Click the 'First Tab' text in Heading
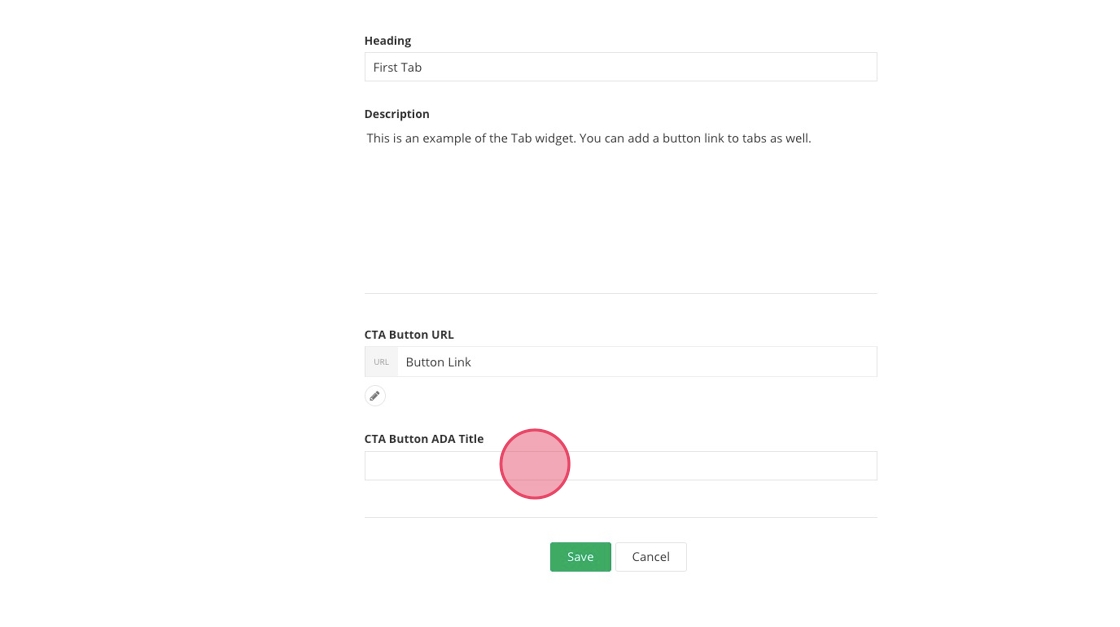1120x627 pixels. (397, 67)
